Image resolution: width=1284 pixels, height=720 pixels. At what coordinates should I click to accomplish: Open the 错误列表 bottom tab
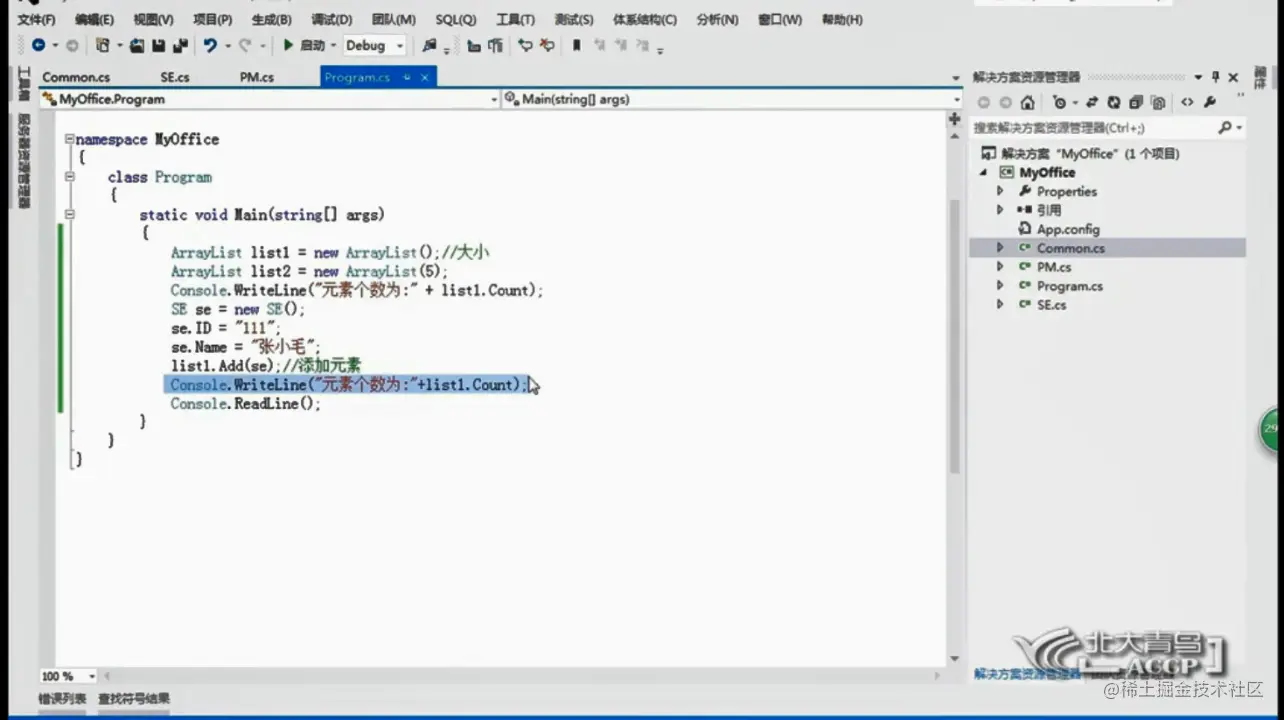point(62,699)
